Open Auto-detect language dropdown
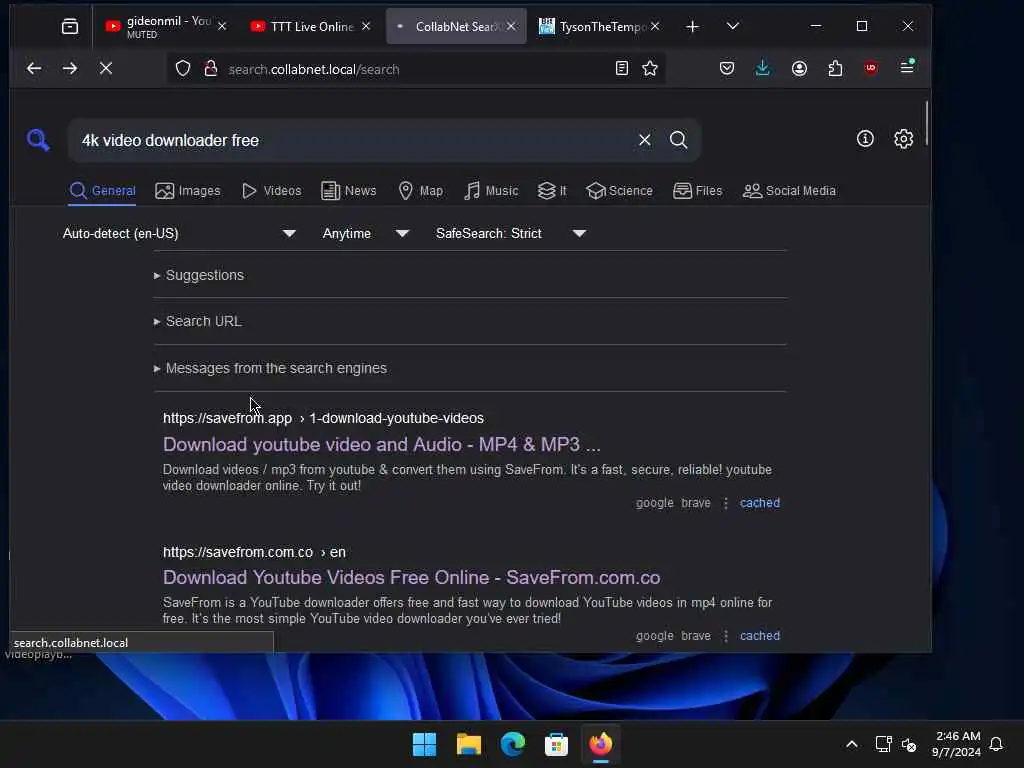 [179, 233]
